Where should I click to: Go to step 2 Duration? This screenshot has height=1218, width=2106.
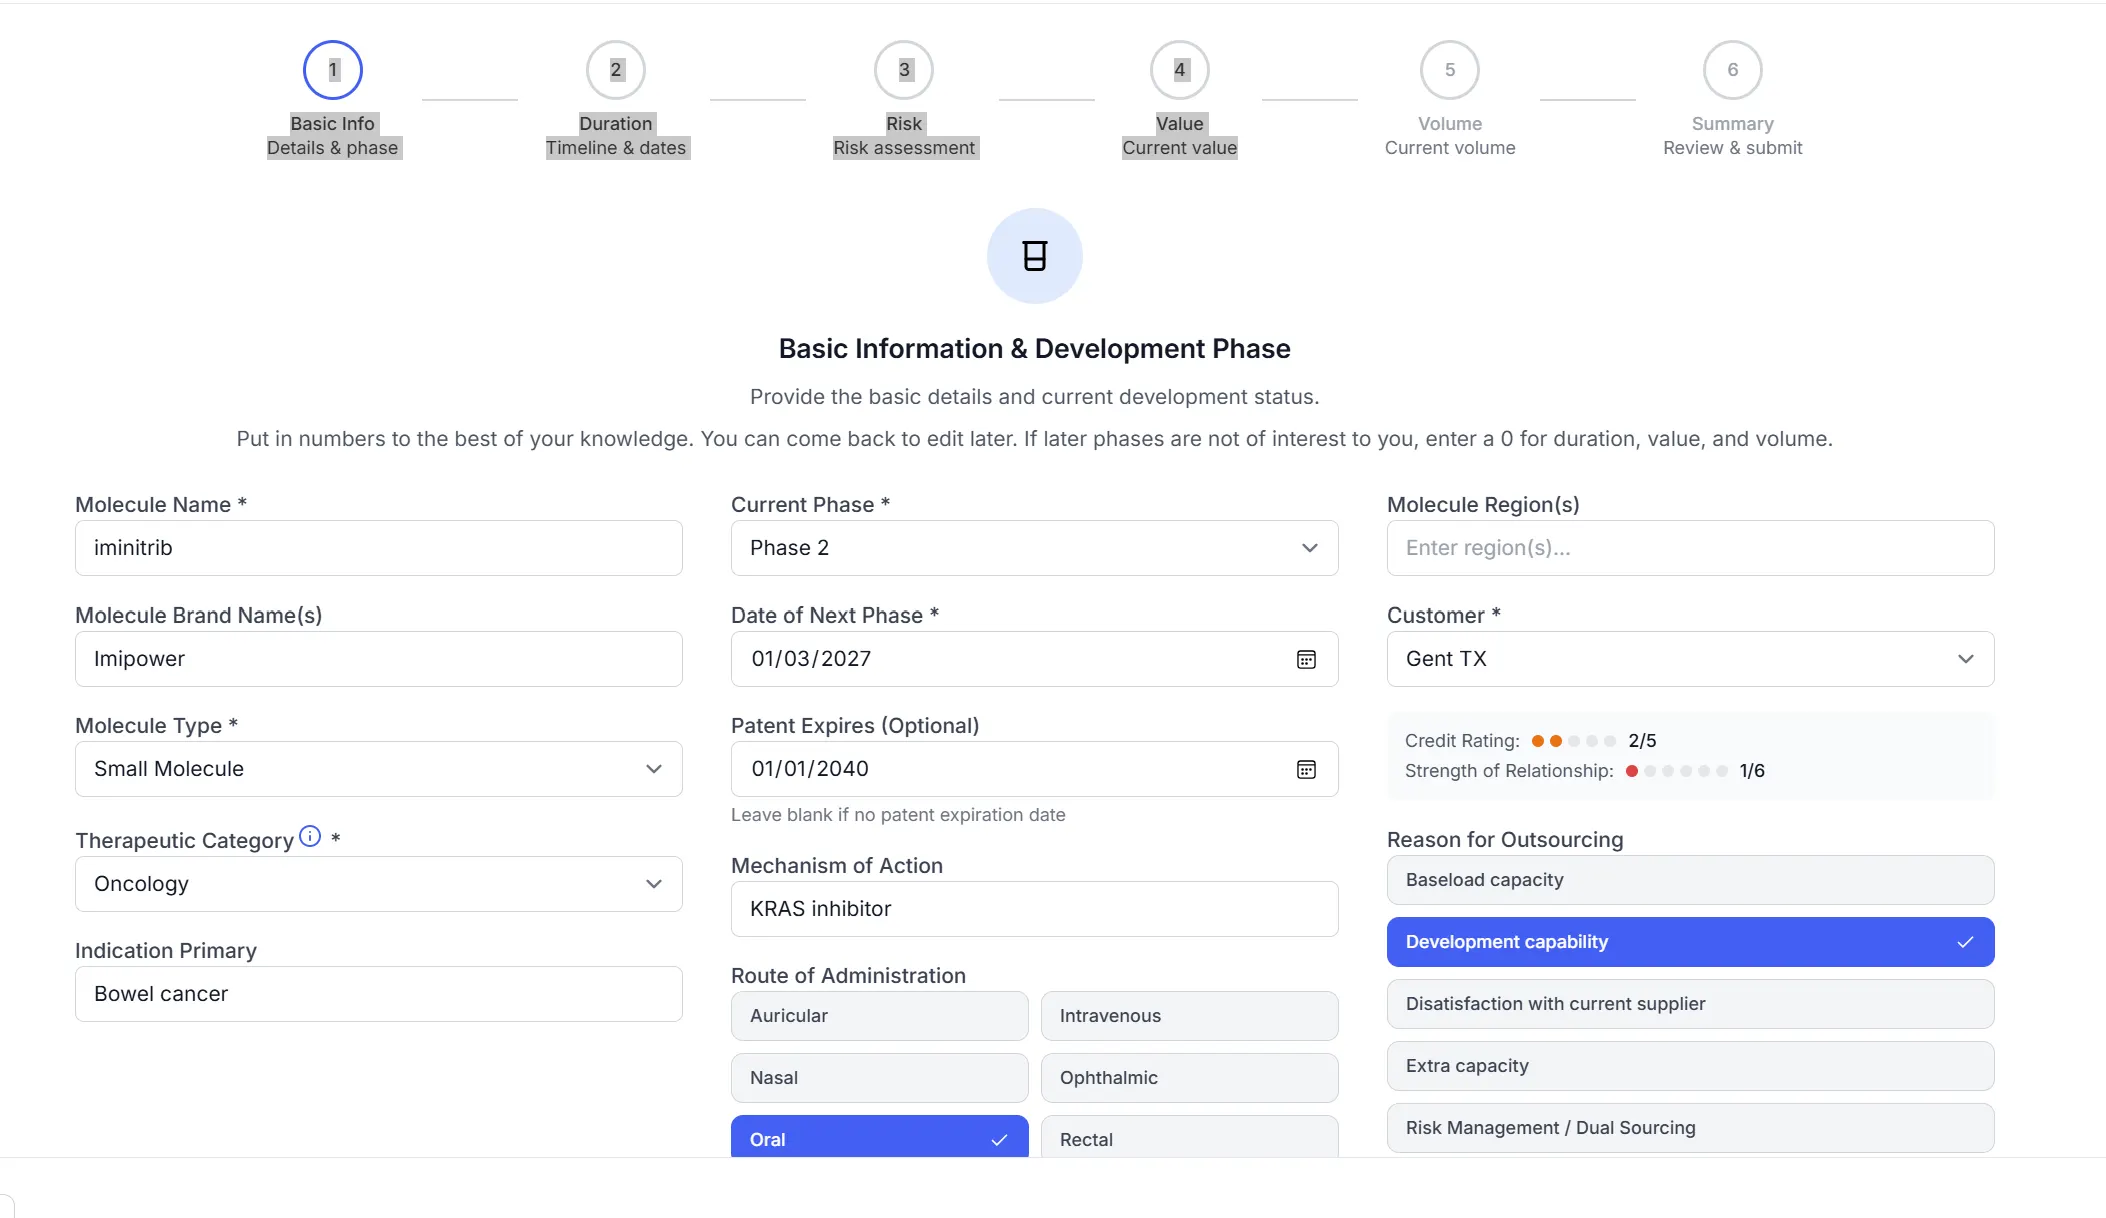(x=616, y=70)
